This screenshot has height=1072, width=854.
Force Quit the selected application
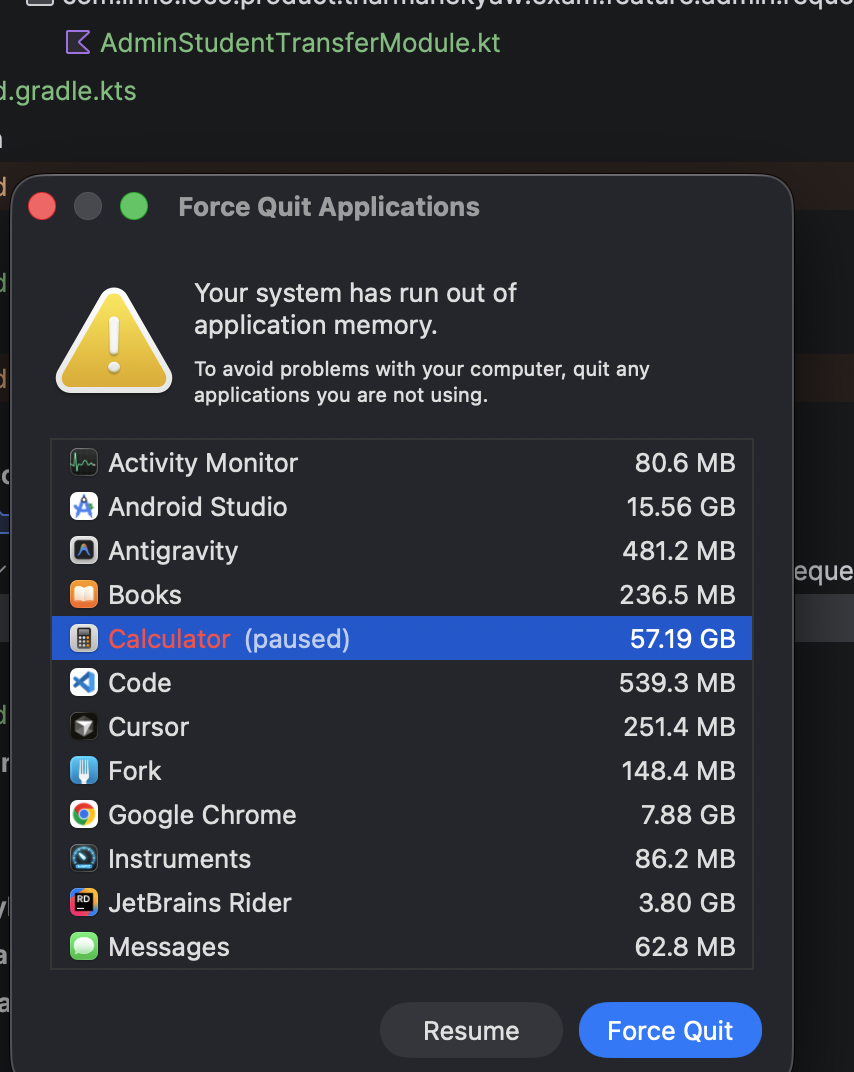[x=670, y=1030]
